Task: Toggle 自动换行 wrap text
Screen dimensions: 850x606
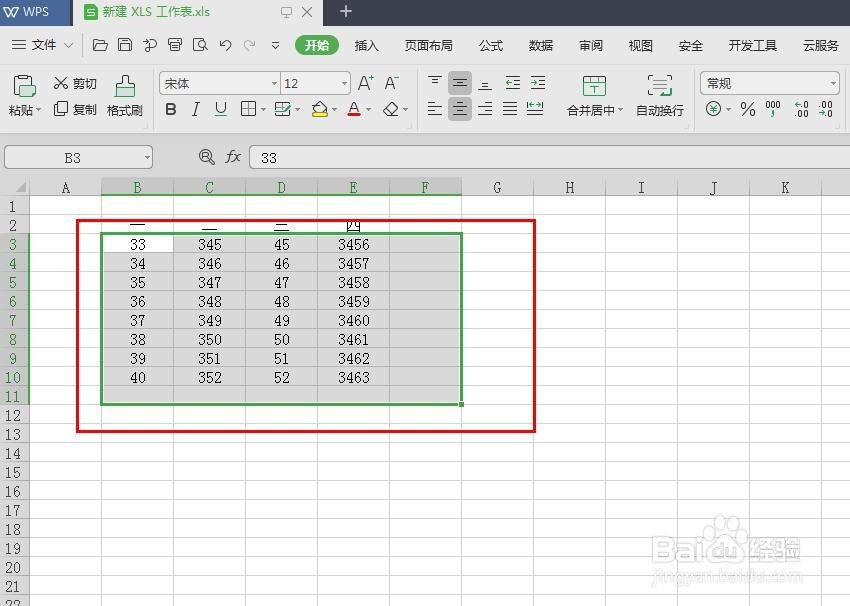Action: [660, 96]
